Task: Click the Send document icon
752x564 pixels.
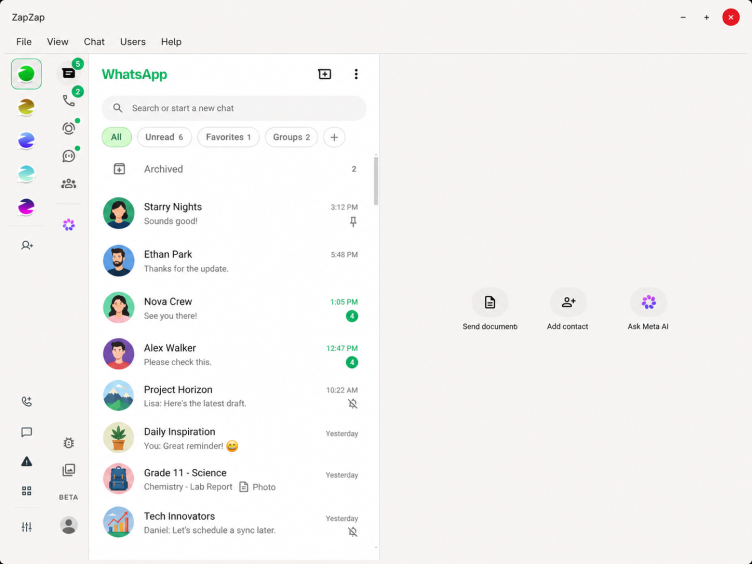Action: (490, 302)
